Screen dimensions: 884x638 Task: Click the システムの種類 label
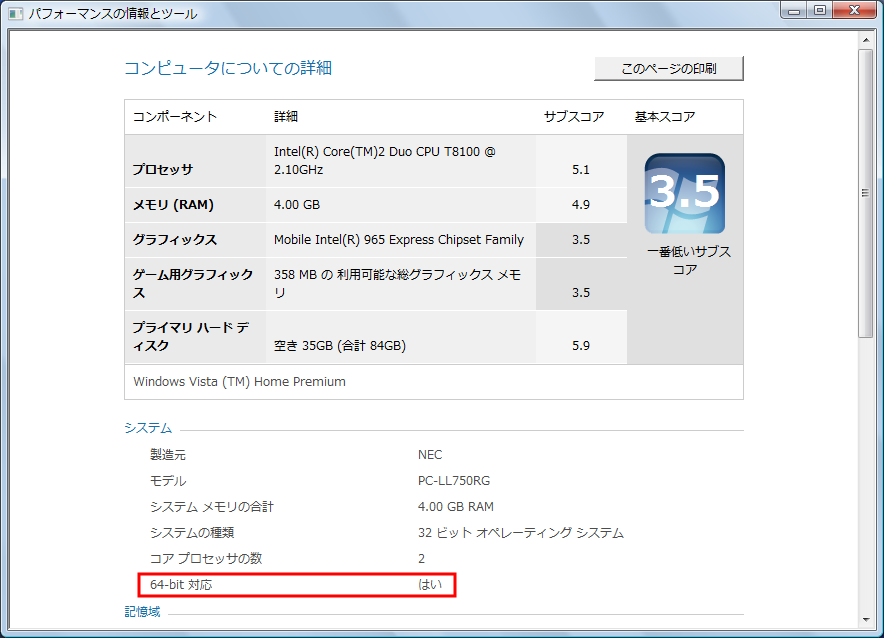[x=192, y=533]
